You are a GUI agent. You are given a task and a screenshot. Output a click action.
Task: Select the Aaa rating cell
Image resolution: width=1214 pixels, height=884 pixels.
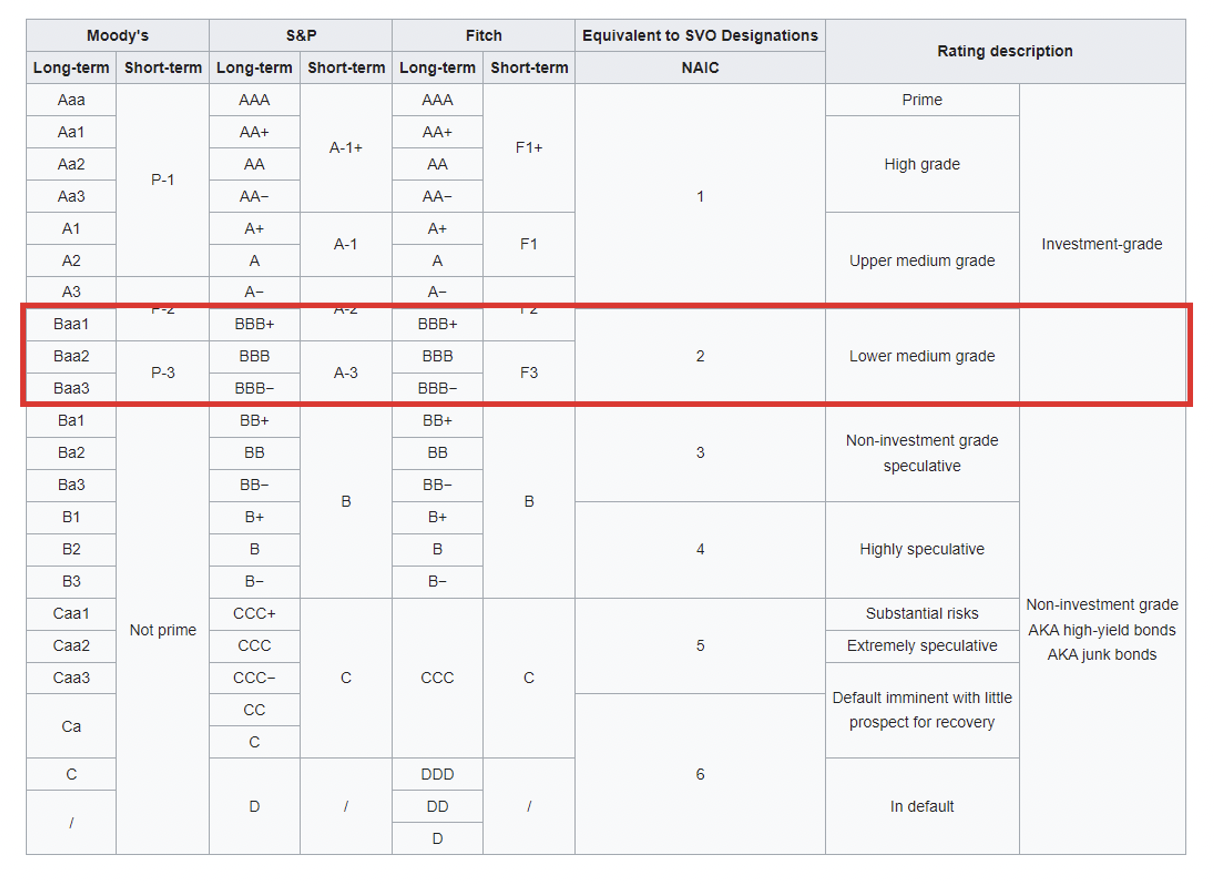71,100
